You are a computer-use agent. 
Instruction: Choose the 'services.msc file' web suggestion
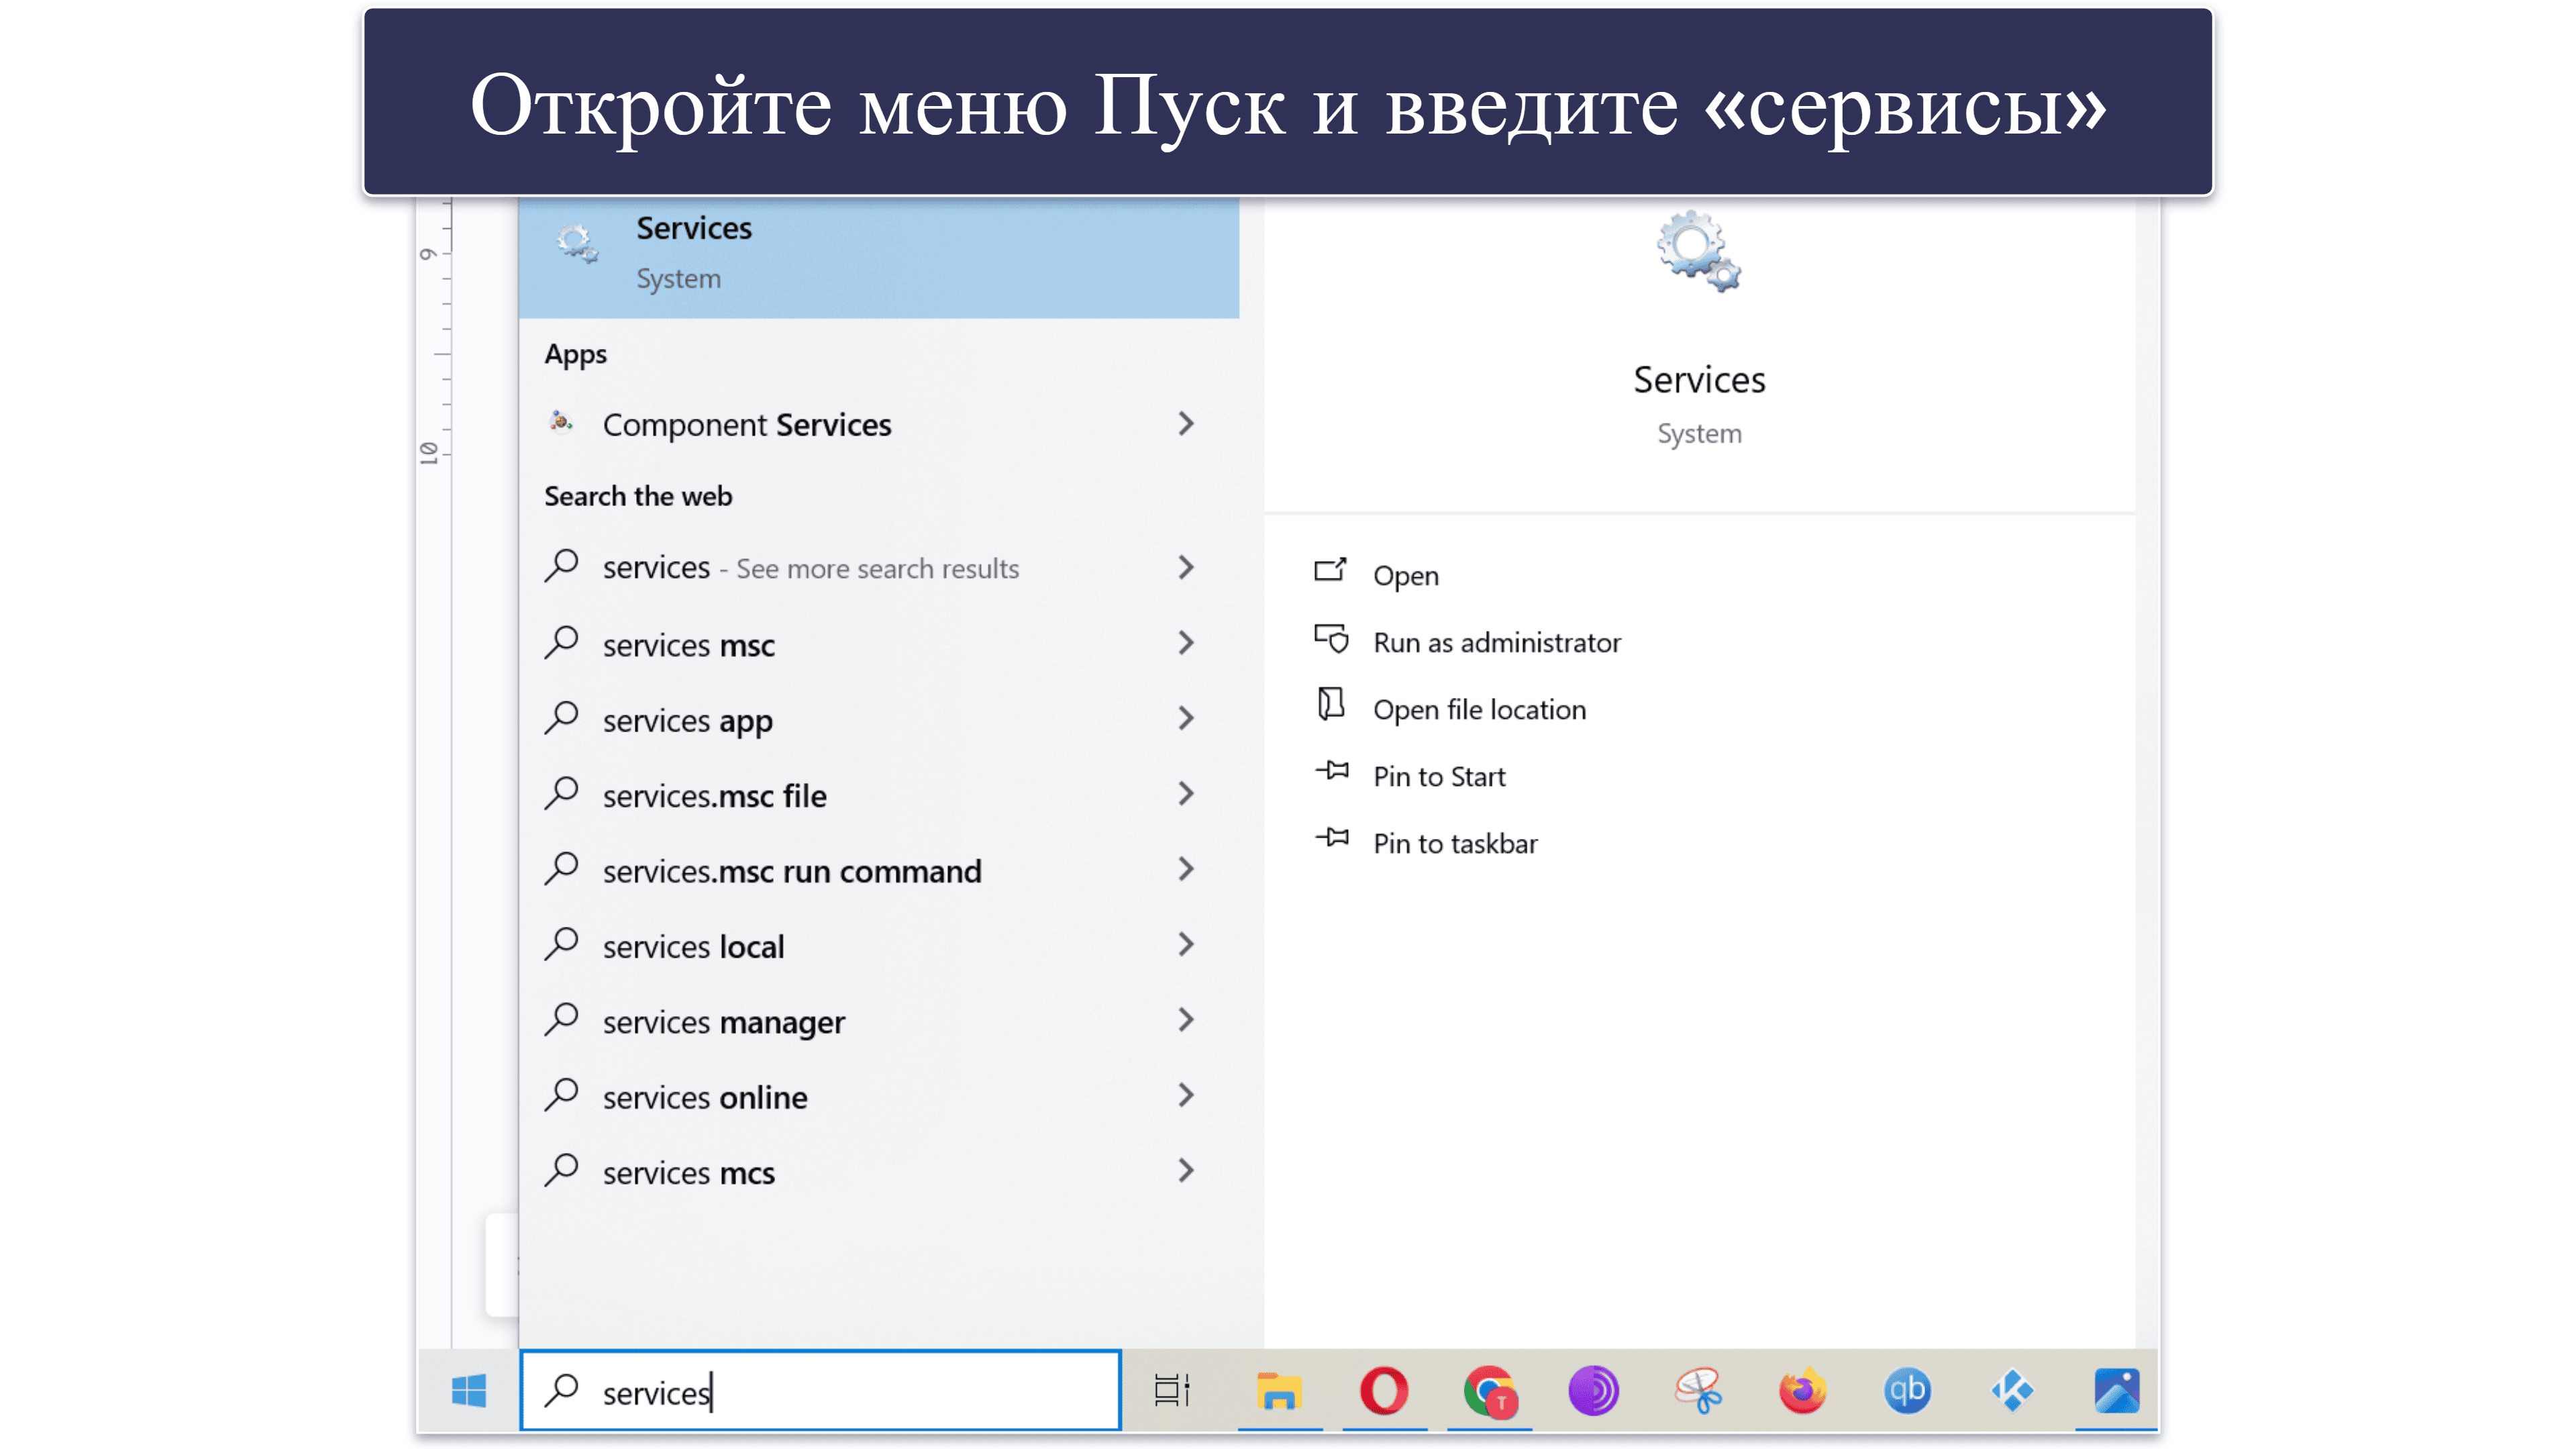pos(879,795)
